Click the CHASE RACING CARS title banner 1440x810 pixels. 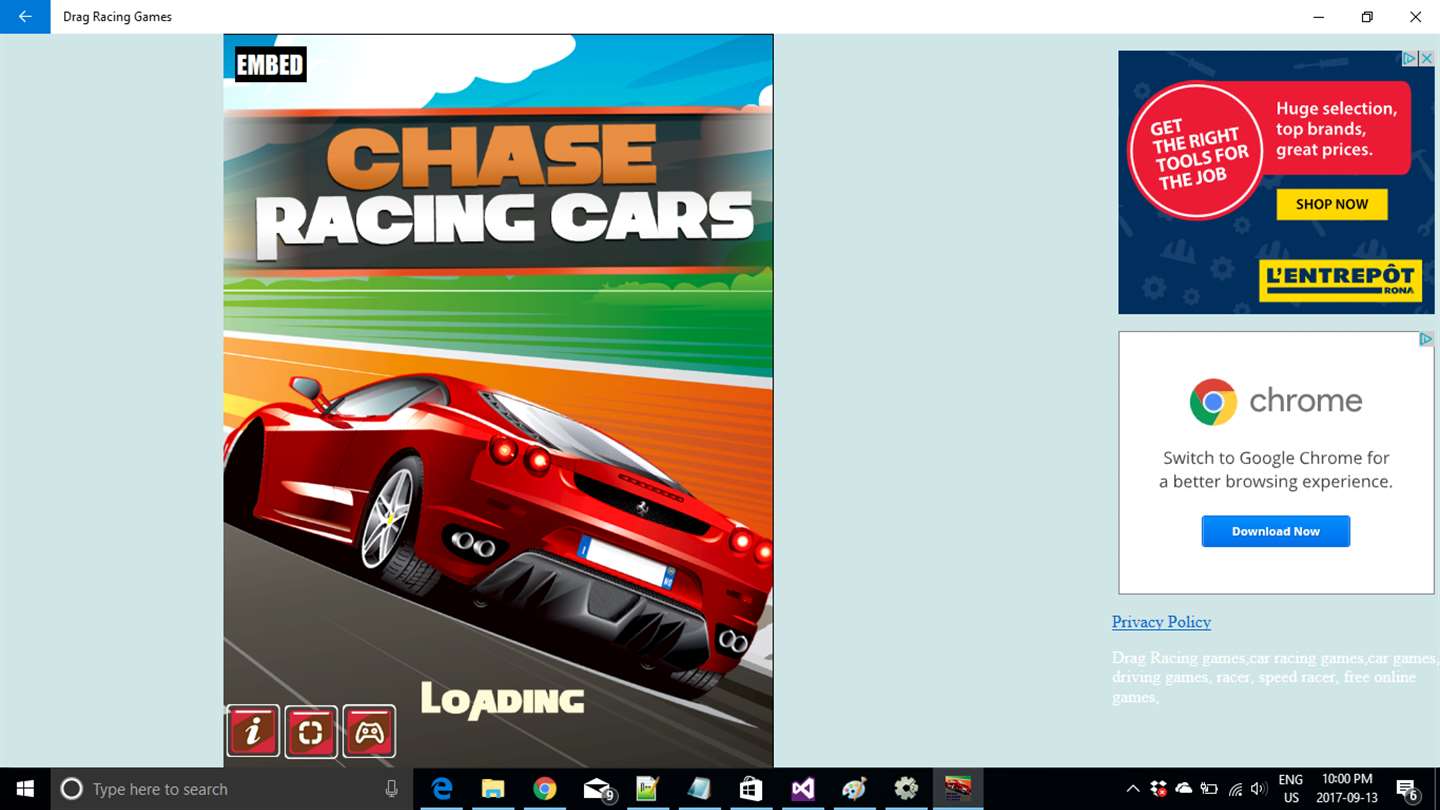(x=498, y=190)
